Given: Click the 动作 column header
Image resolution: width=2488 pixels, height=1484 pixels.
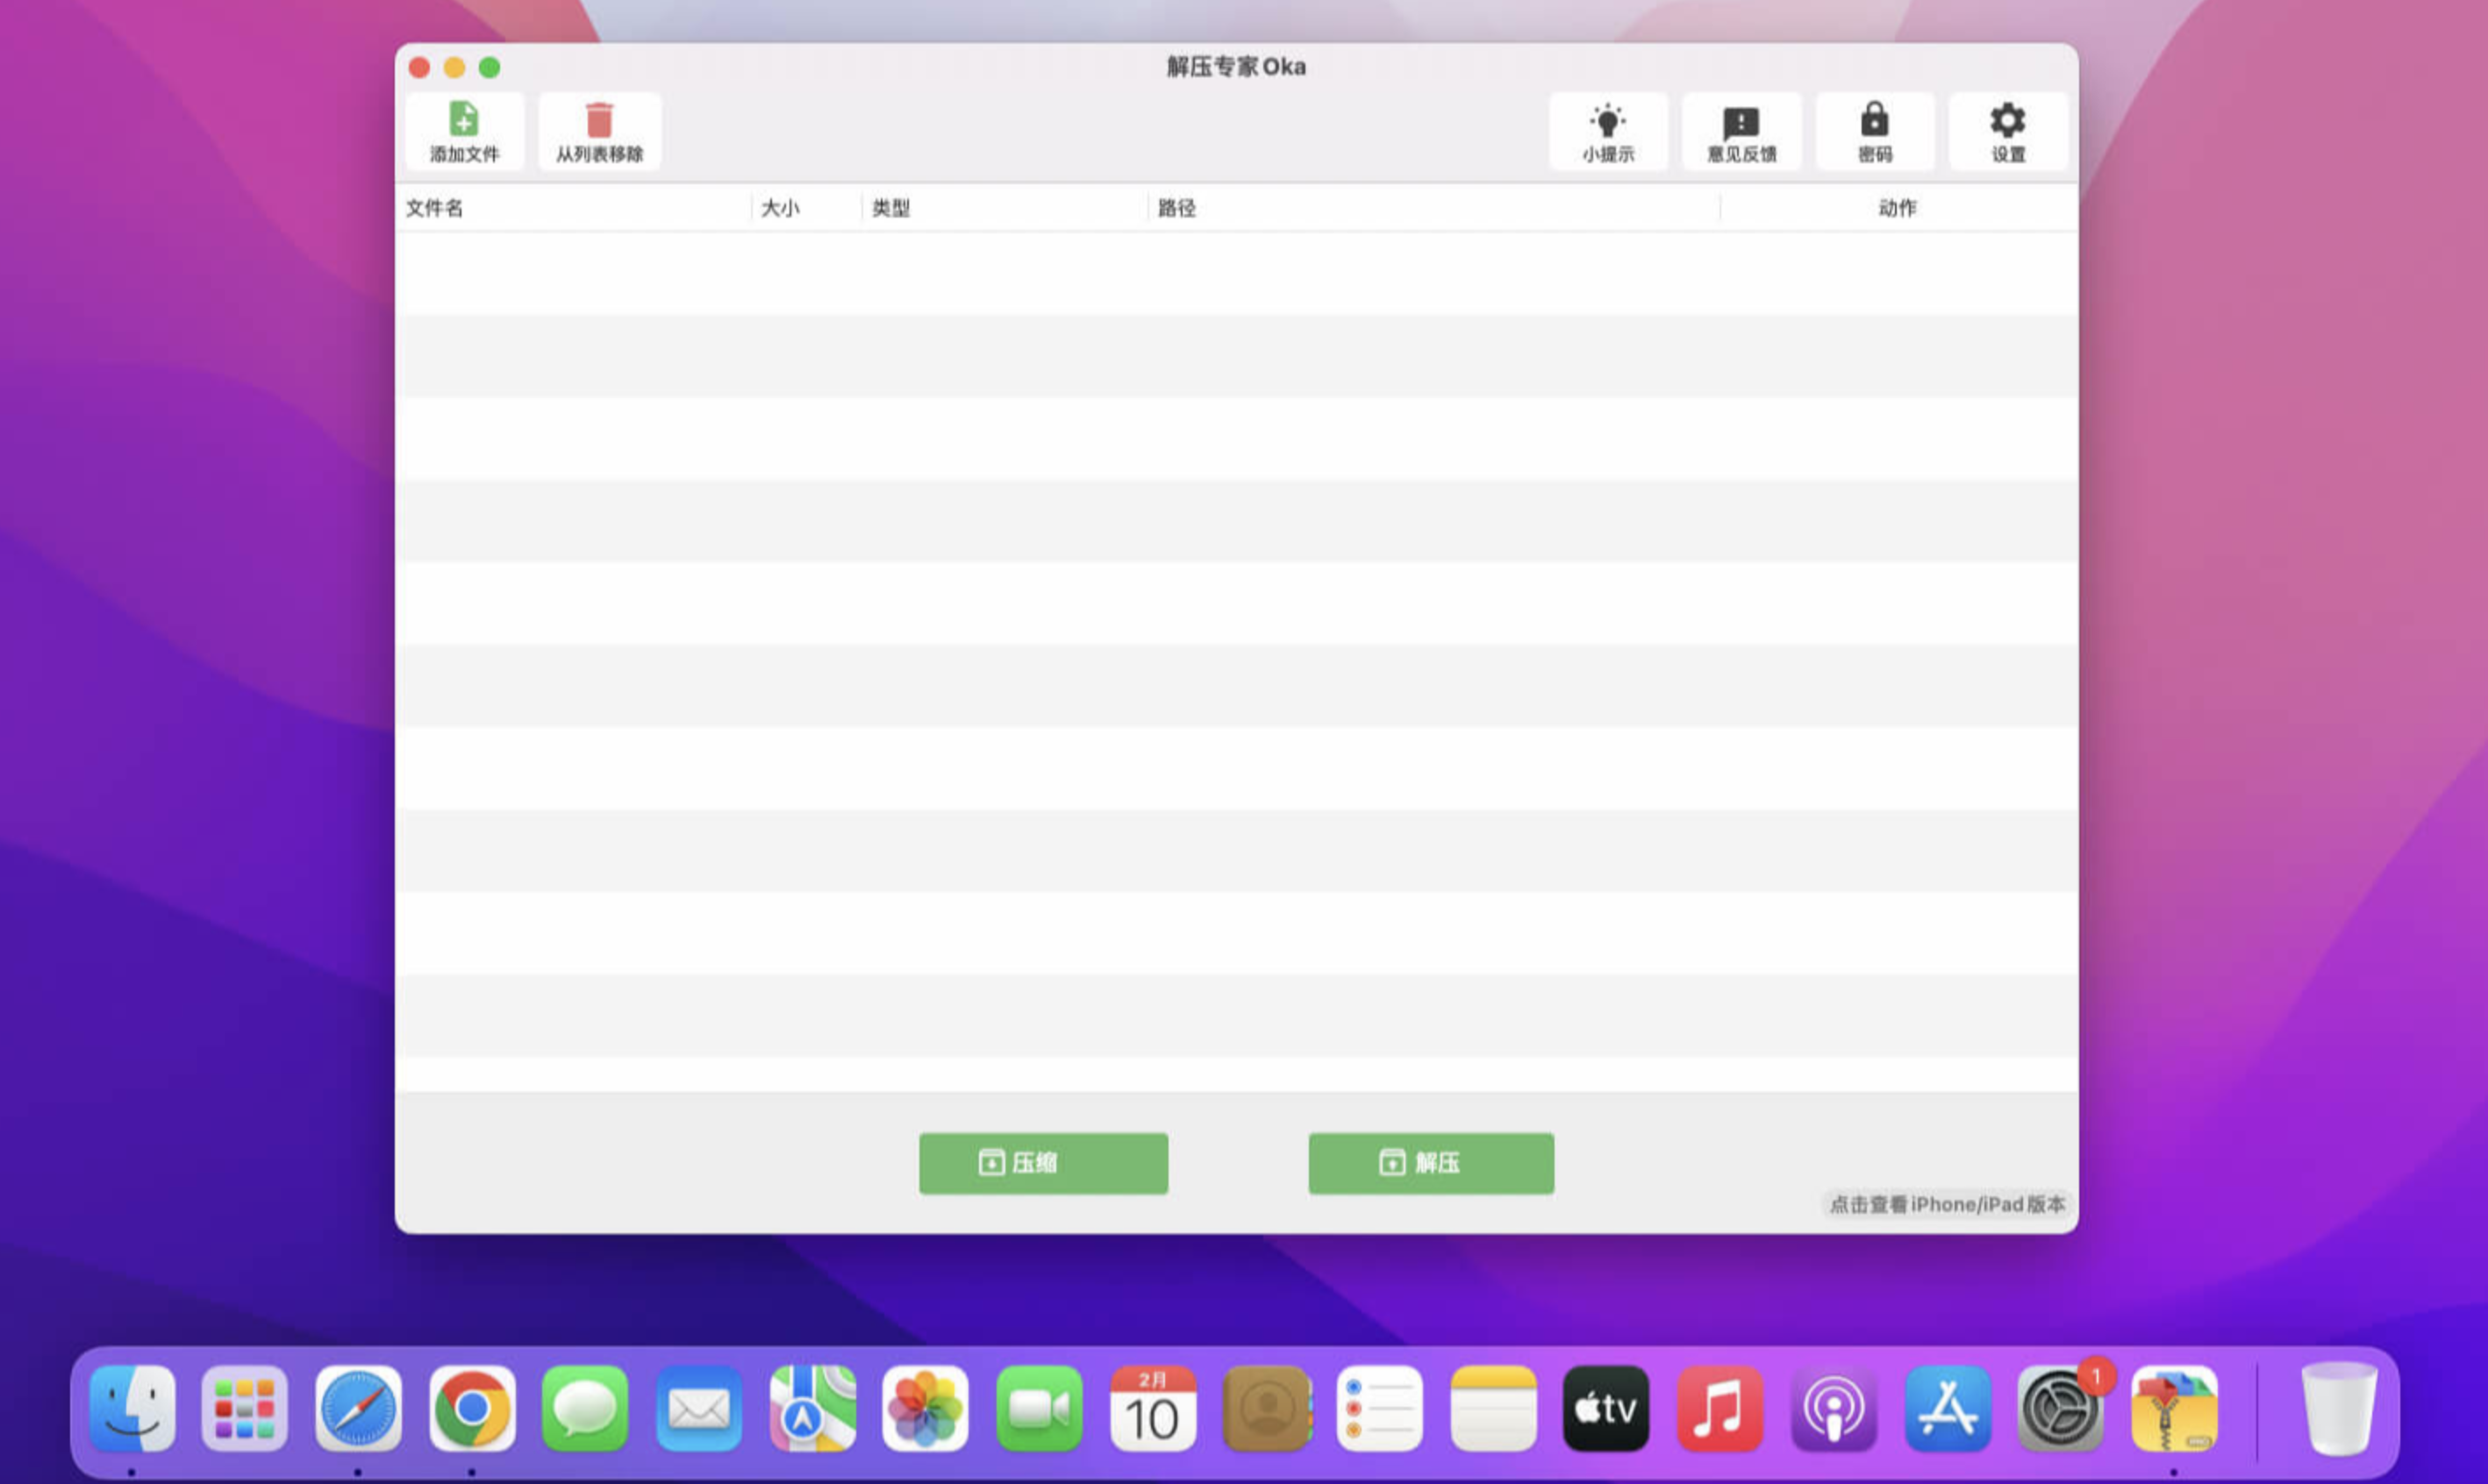Looking at the screenshot, I should tap(1895, 208).
